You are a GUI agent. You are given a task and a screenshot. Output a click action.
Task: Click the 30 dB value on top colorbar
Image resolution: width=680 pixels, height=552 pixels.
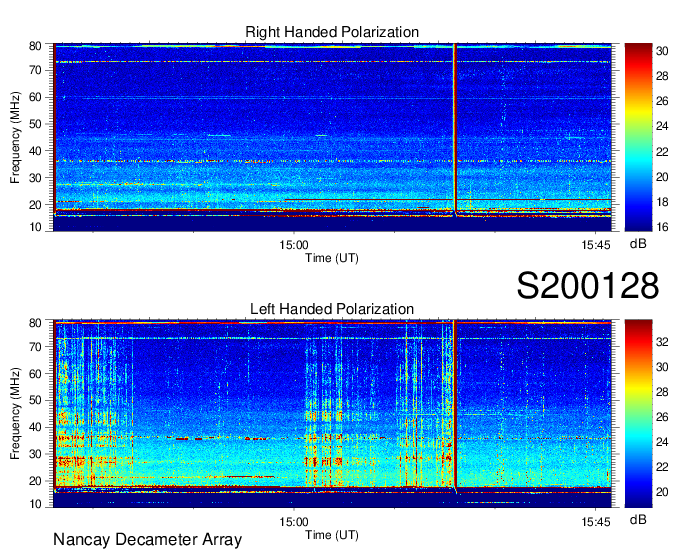click(x=662, y=51)
